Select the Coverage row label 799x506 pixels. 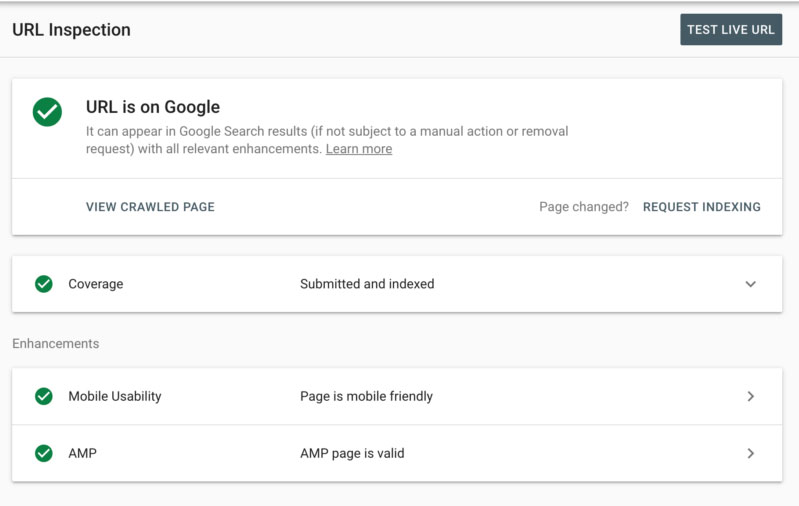[96, 284]
